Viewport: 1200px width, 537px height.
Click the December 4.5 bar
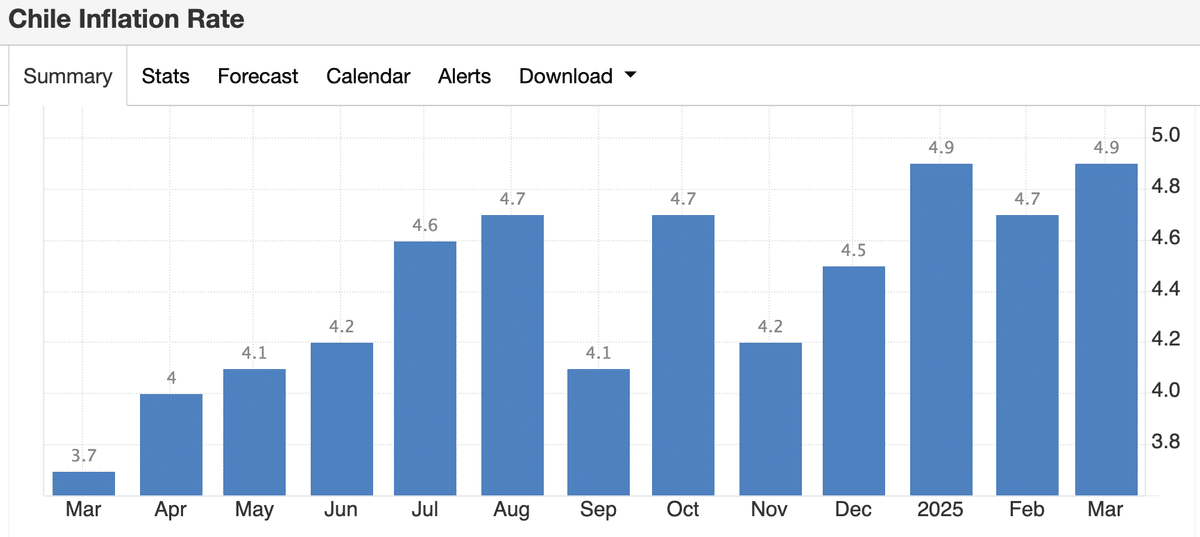point(853,381)
